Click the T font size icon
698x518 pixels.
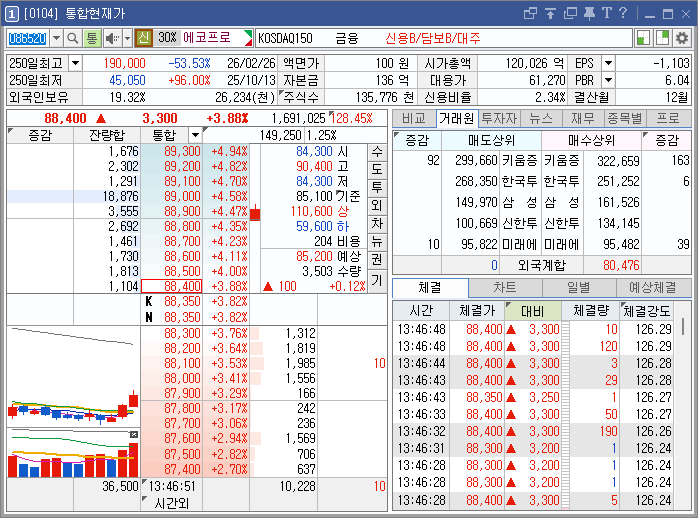point(606,13)
